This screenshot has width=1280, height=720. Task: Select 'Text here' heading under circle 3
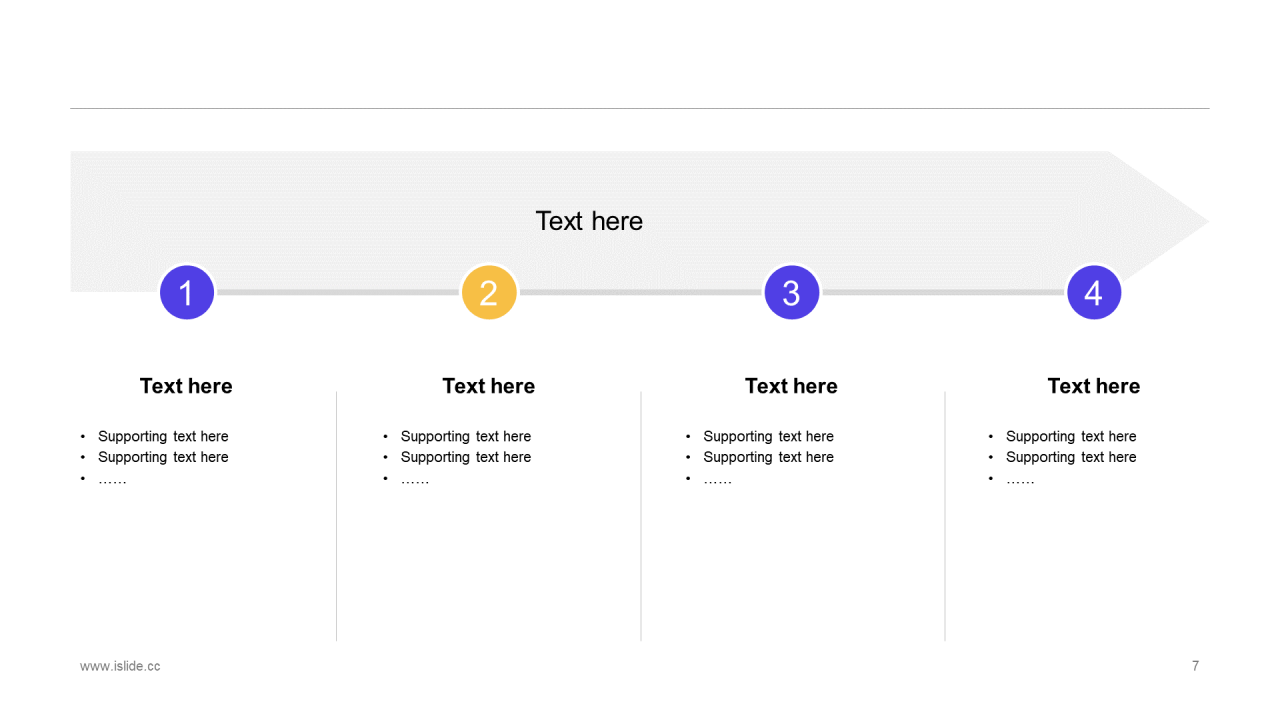point(791,386)
